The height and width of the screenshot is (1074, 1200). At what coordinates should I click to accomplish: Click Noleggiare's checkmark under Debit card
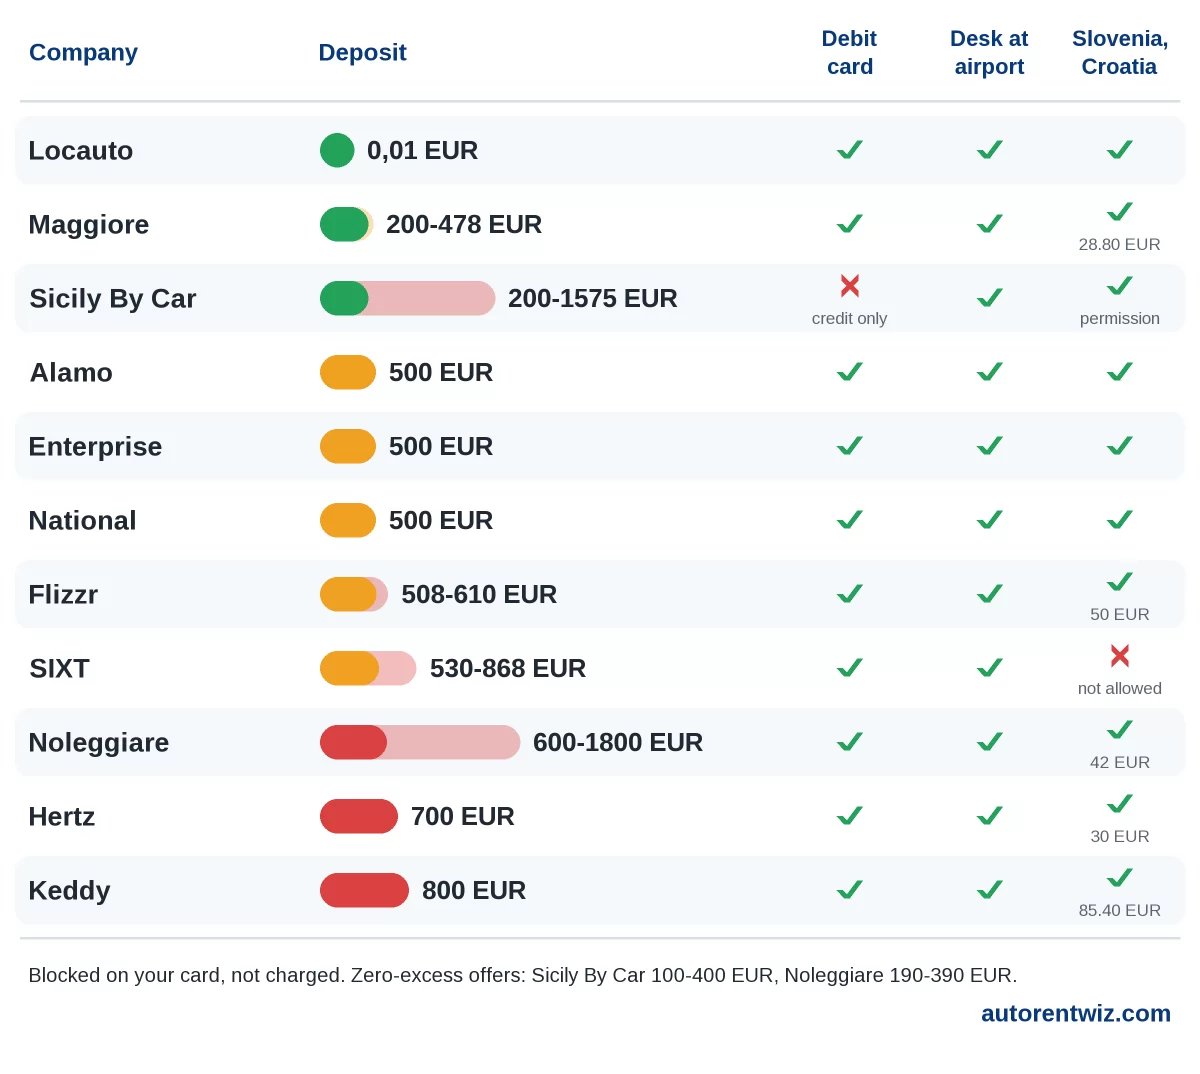850,742
